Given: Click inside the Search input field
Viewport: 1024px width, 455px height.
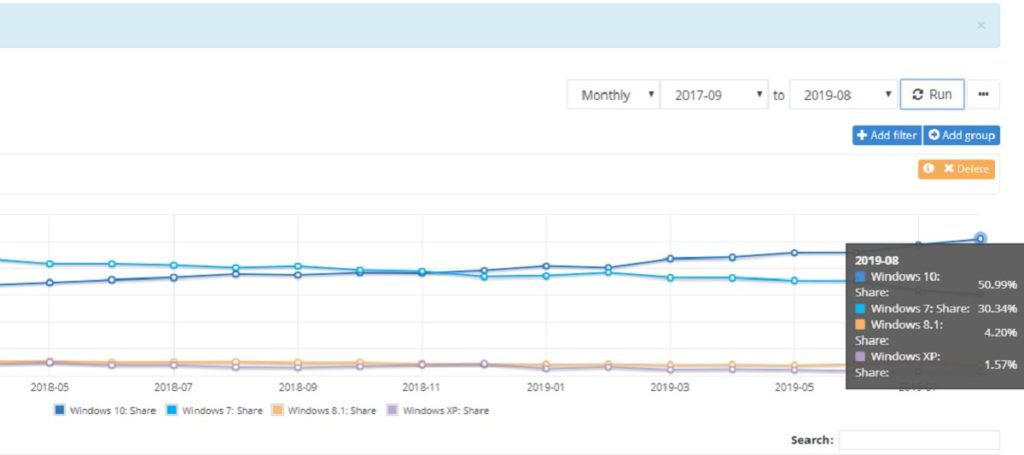Looking at the screenshot, I should point(919,440).
